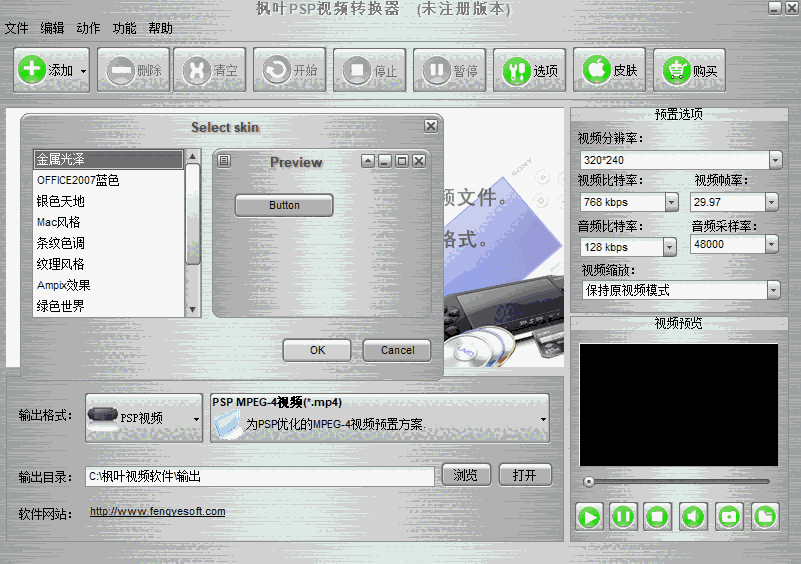Click the green stop button in video preview
Screen dimensions: 801x564
(x=657, y=517)
